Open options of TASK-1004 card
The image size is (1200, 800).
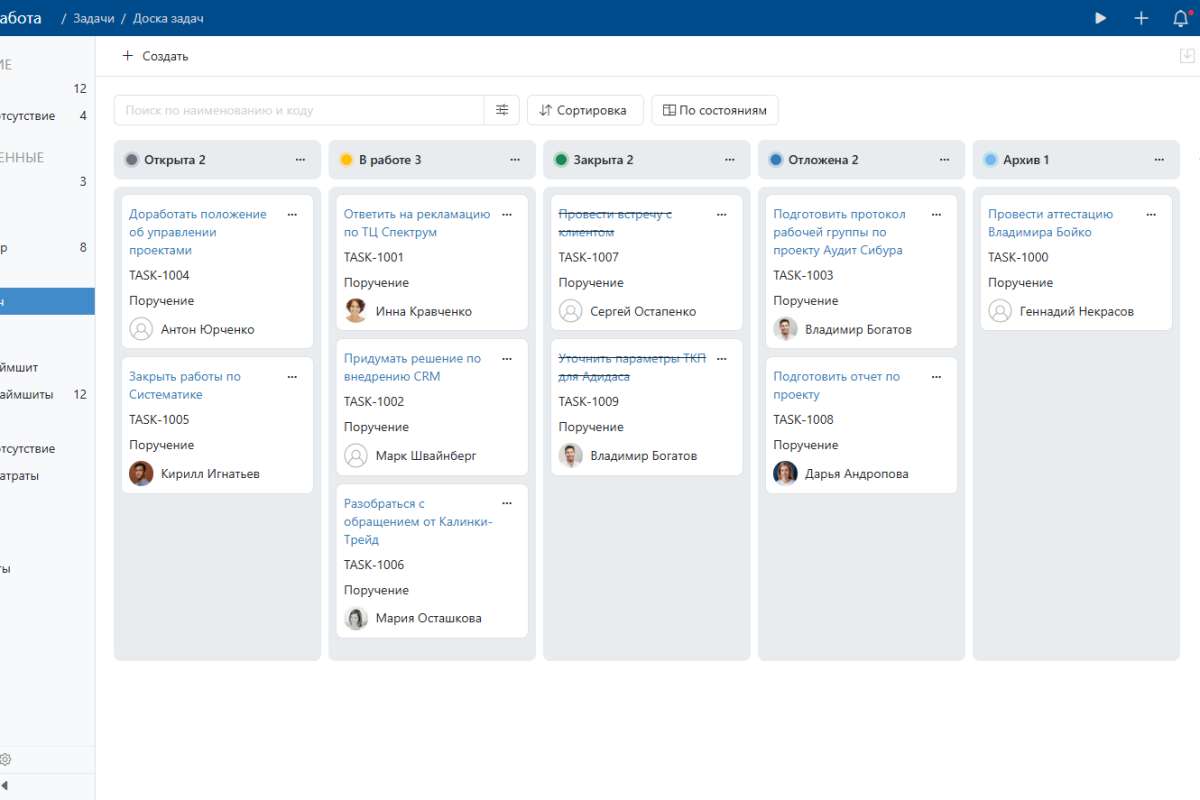click(x=292, y=214)
